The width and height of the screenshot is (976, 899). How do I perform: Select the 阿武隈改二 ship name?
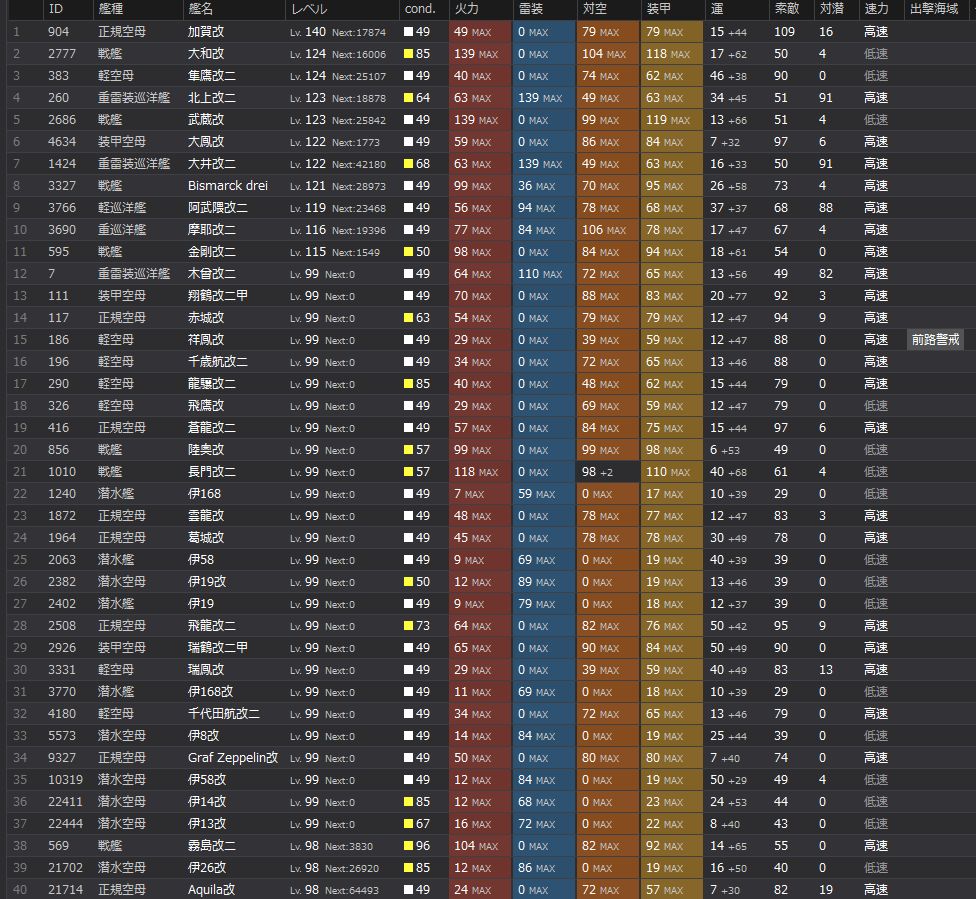(218, 208)
